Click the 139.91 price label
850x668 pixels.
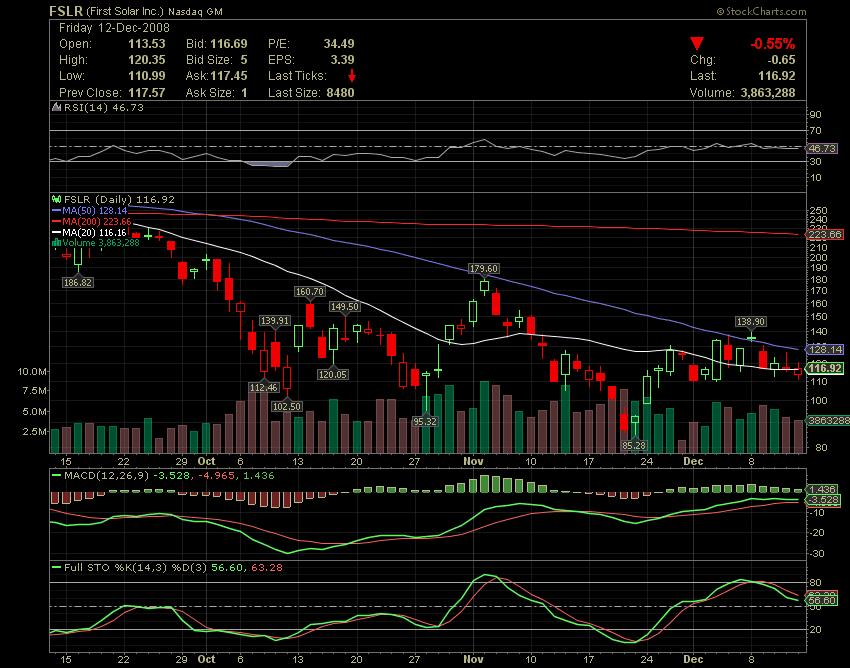[x=275, y=321]
